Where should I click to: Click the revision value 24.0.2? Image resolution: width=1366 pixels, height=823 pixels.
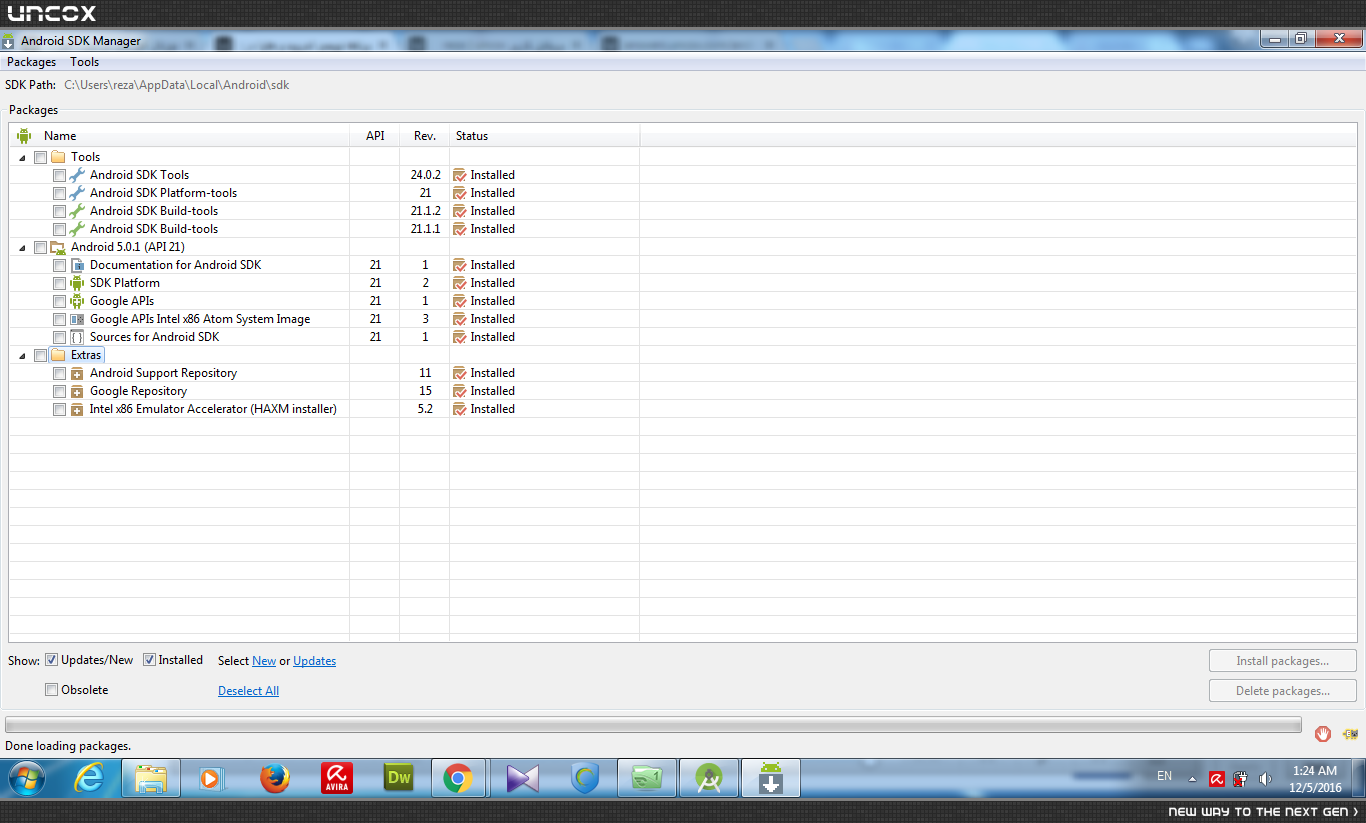pos(425,175)
